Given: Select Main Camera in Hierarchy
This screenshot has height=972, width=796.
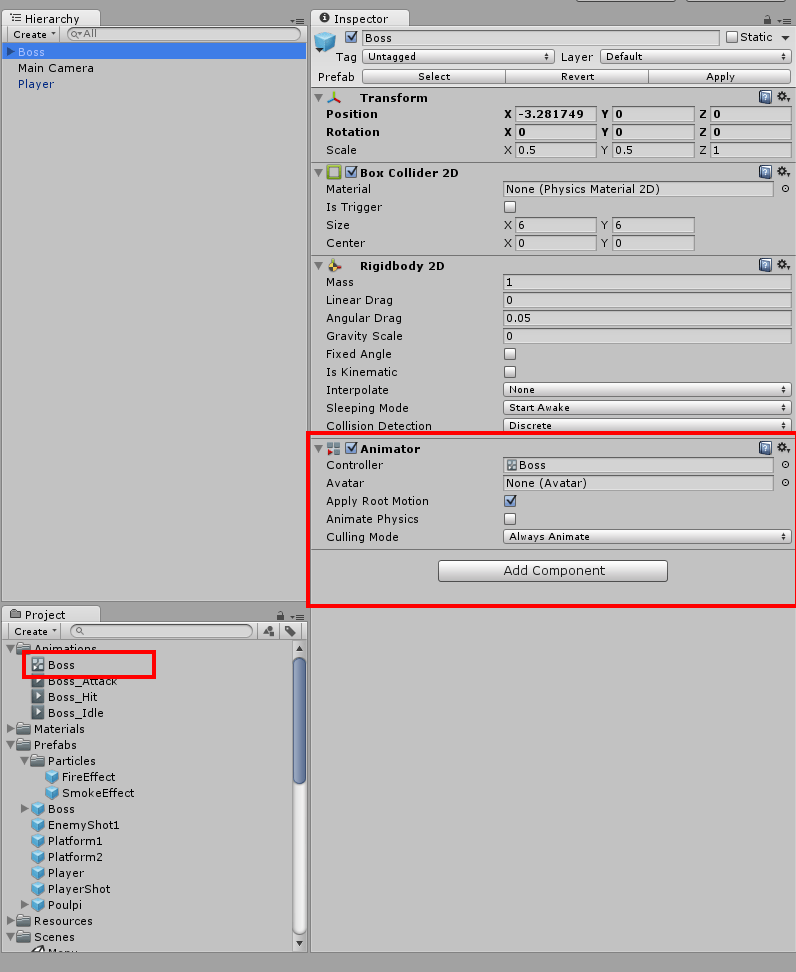Looking at the screenshot, I should point(56,68).
